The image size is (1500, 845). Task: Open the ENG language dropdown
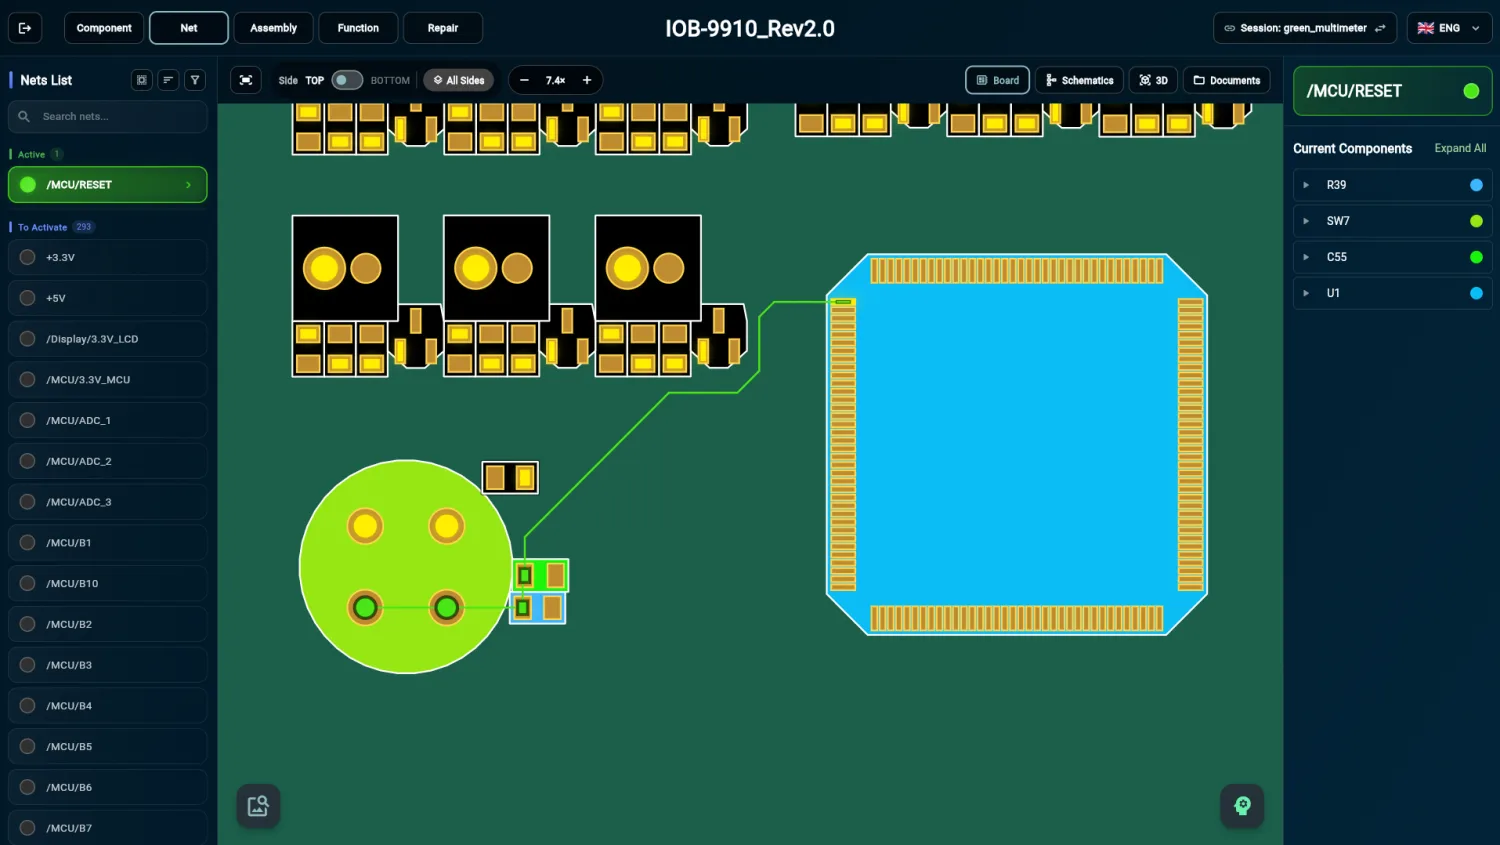point(1449,28)
